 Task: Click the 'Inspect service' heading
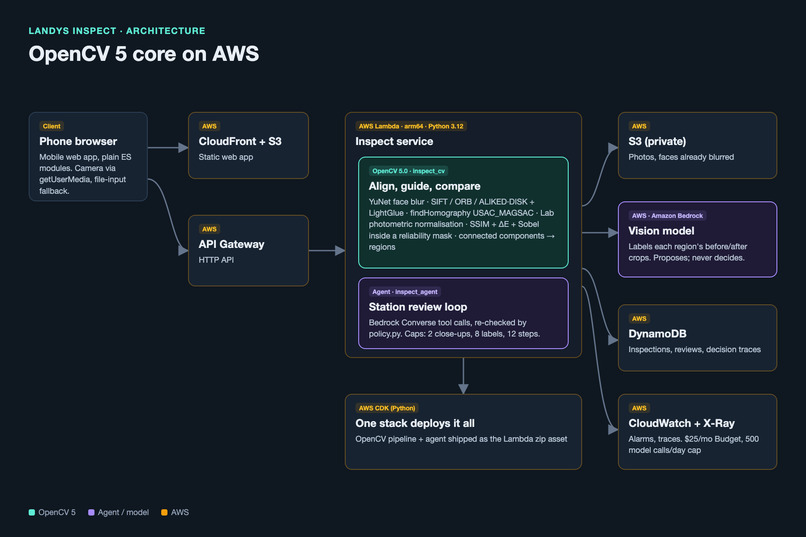(x=394, y=141)
